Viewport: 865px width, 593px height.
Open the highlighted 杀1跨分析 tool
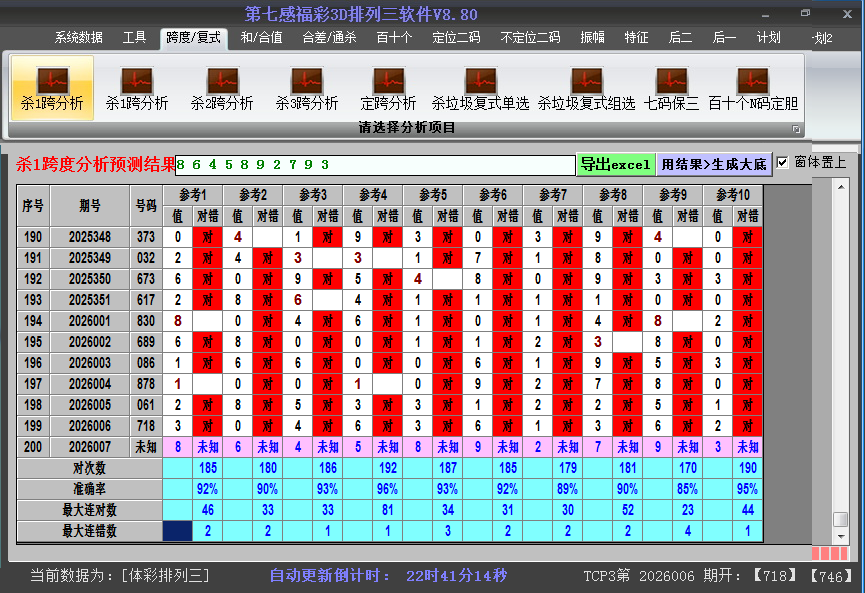click(52, 87)
